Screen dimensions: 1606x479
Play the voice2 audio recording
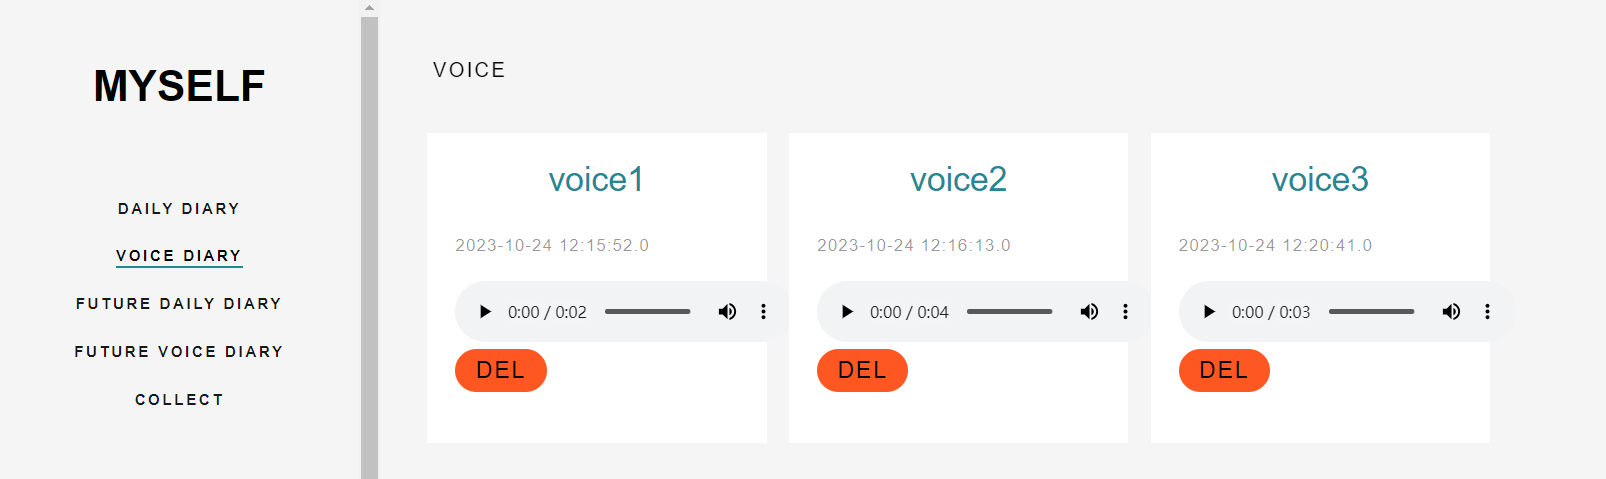(847, 312)
